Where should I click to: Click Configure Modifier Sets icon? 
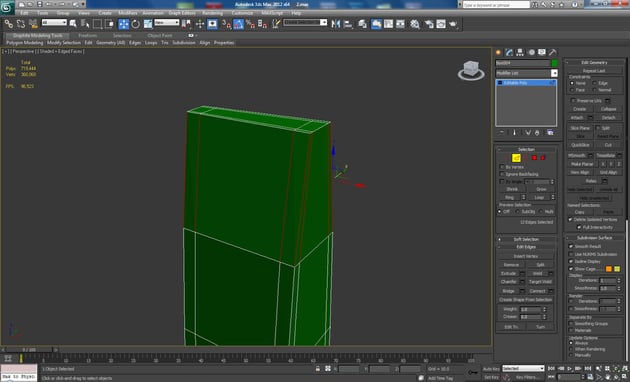[x=550, y=133]
